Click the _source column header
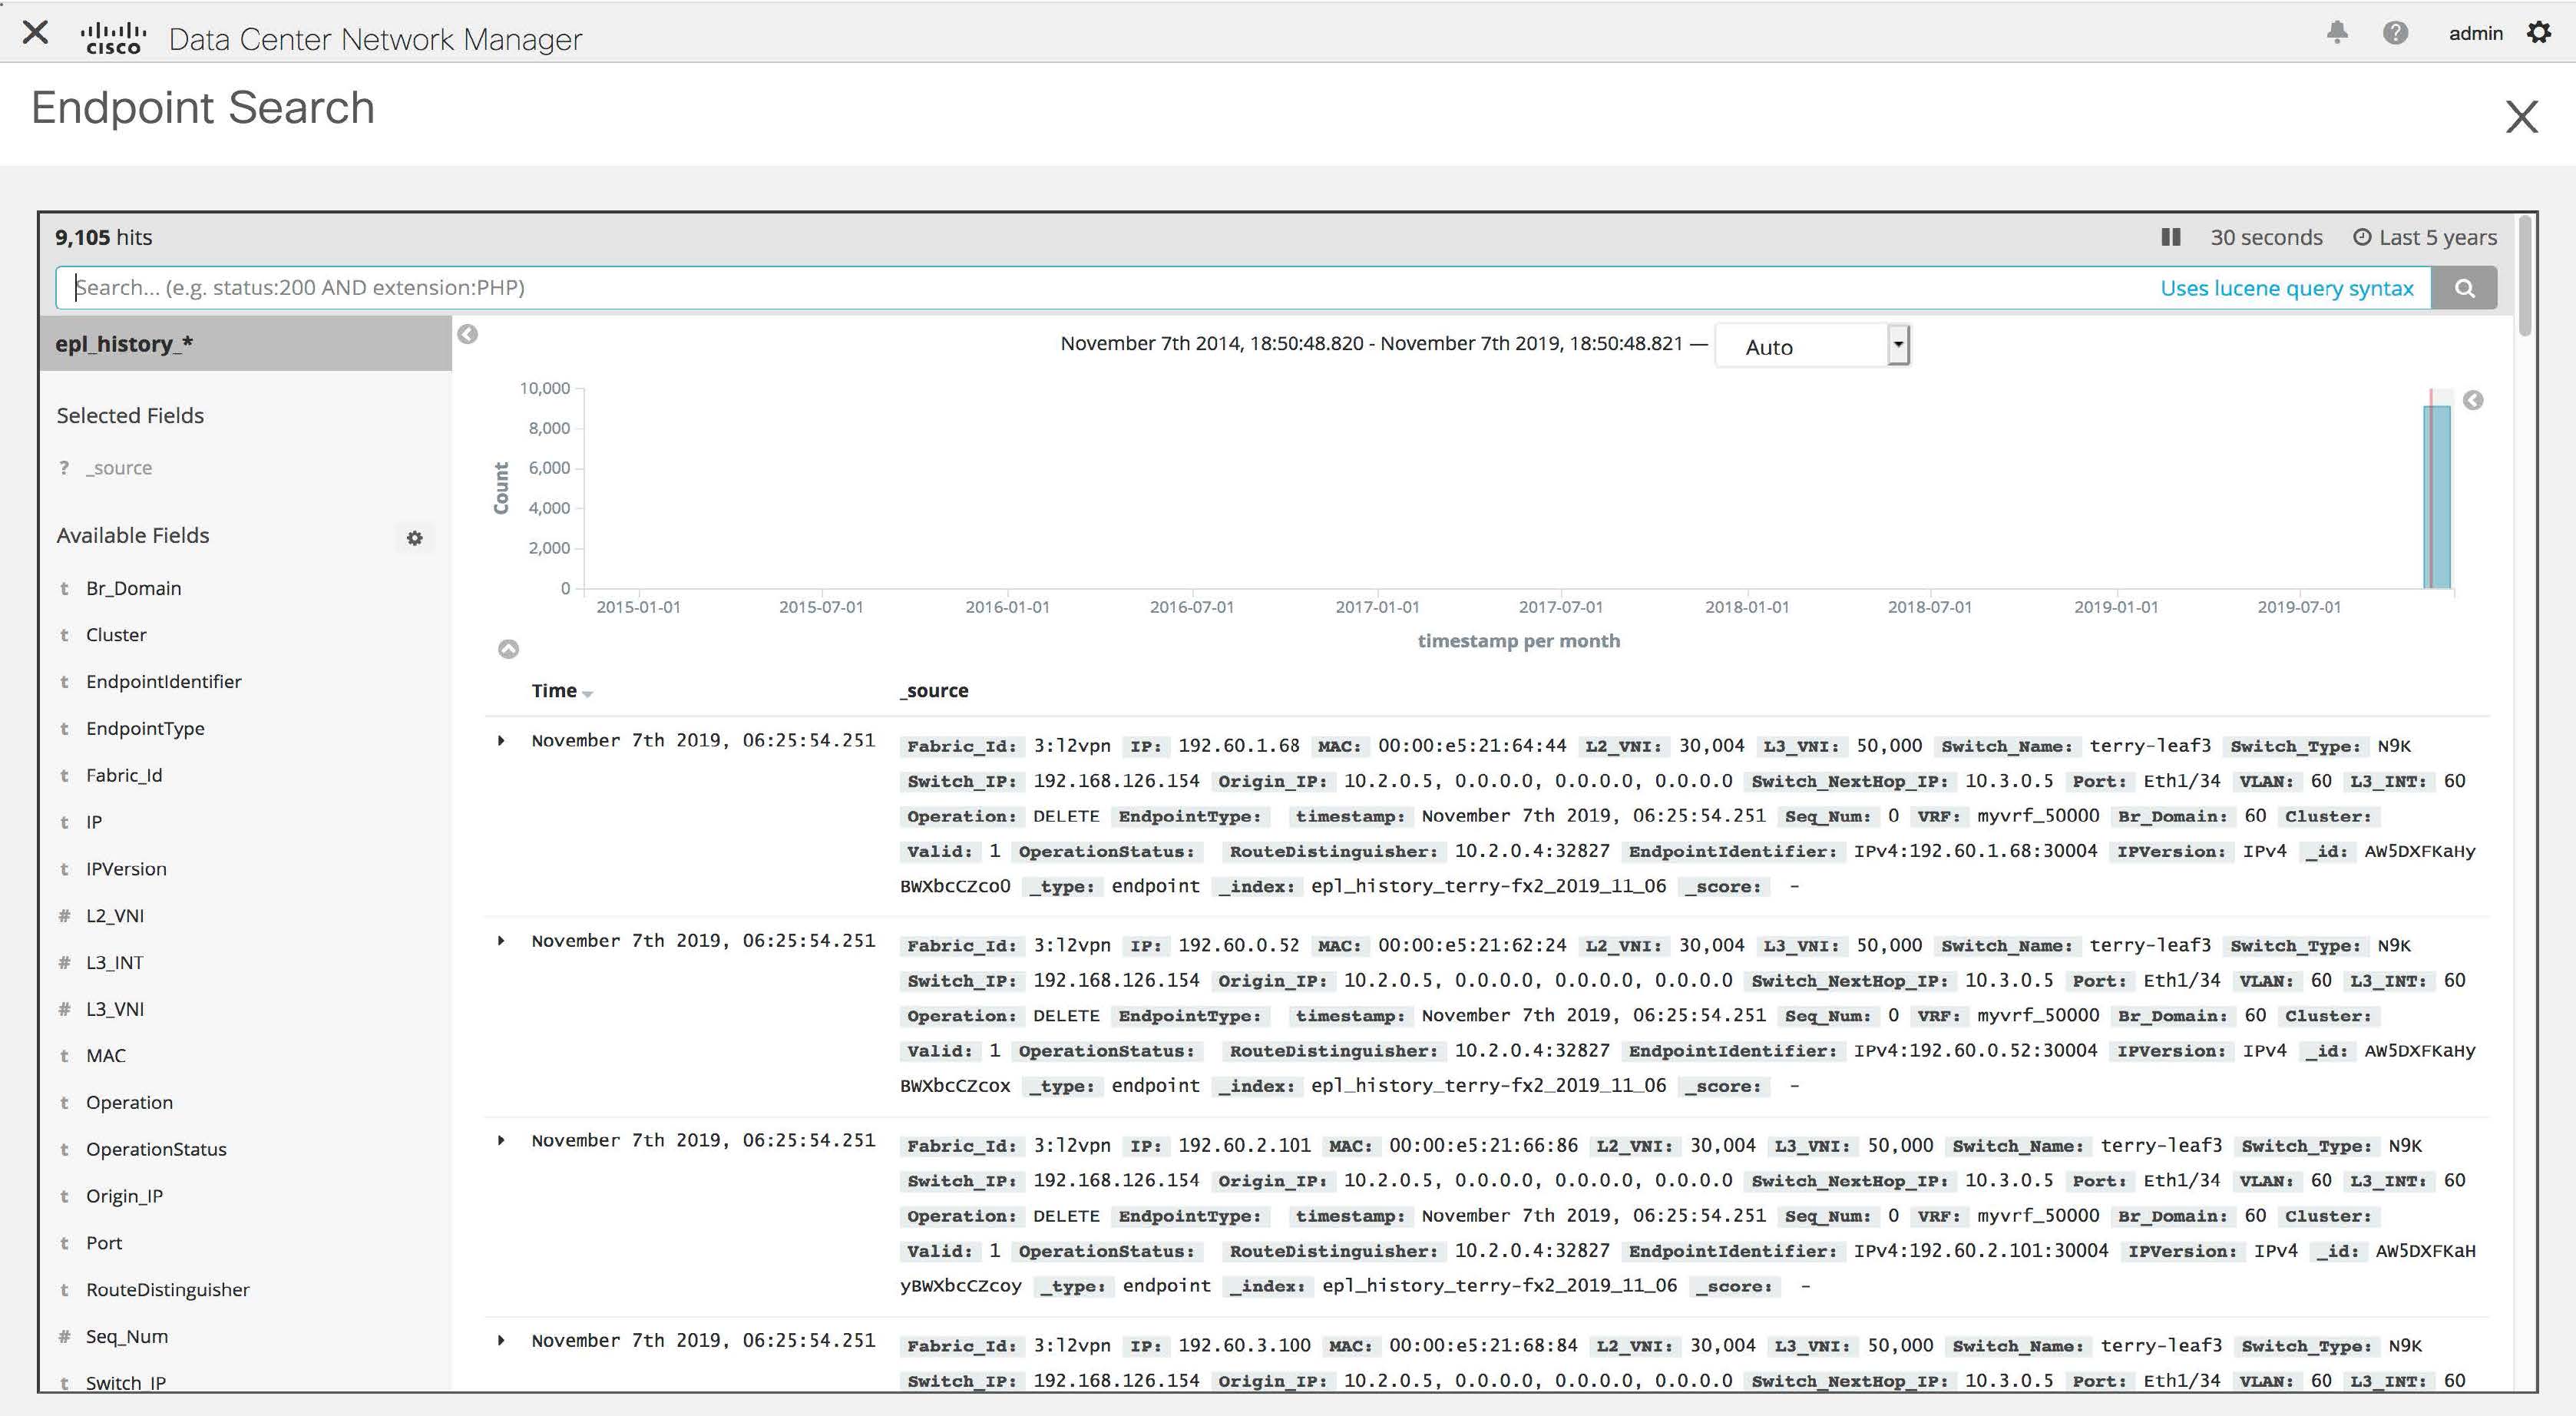 coord(934,690)
